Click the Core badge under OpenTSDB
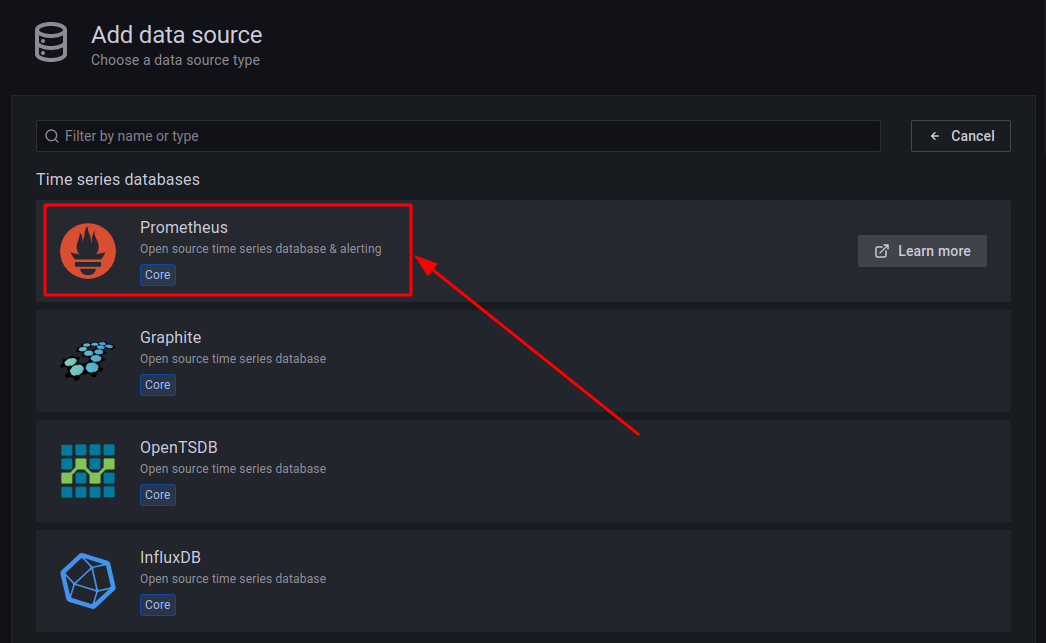 point(157,494)
